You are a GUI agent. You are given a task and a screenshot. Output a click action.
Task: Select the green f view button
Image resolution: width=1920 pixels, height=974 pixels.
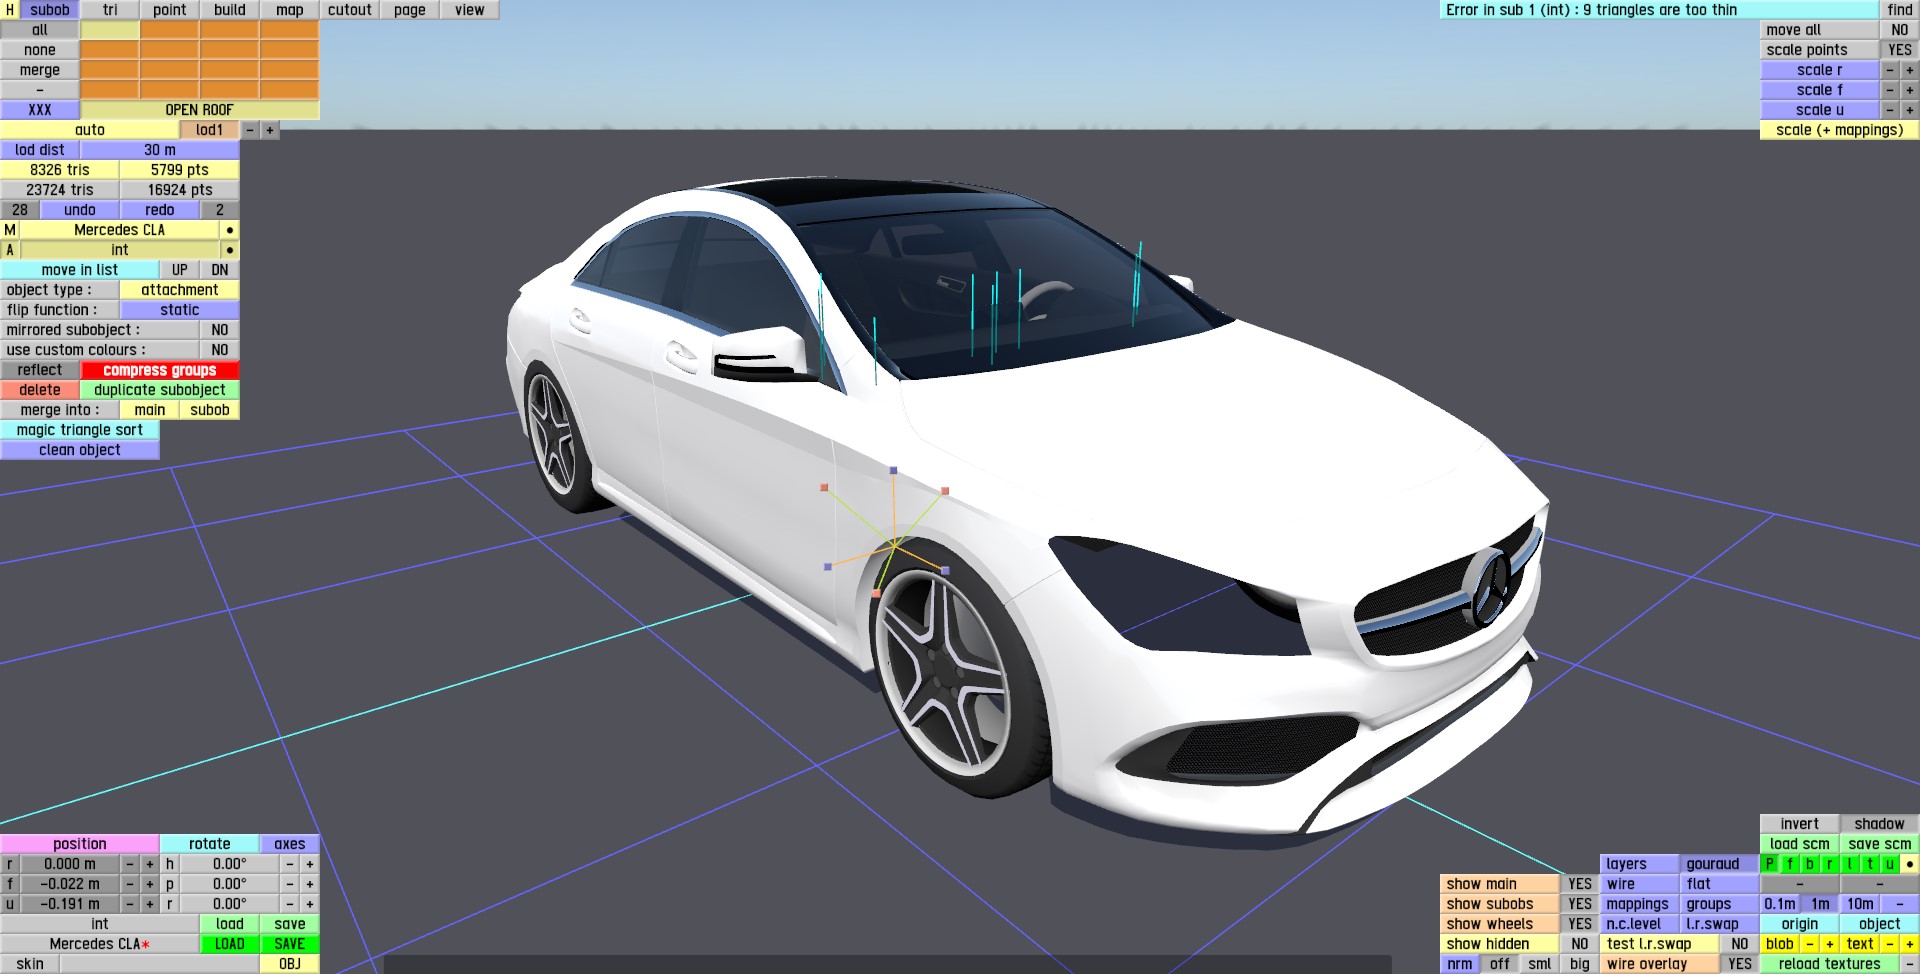pos(1790,864)
